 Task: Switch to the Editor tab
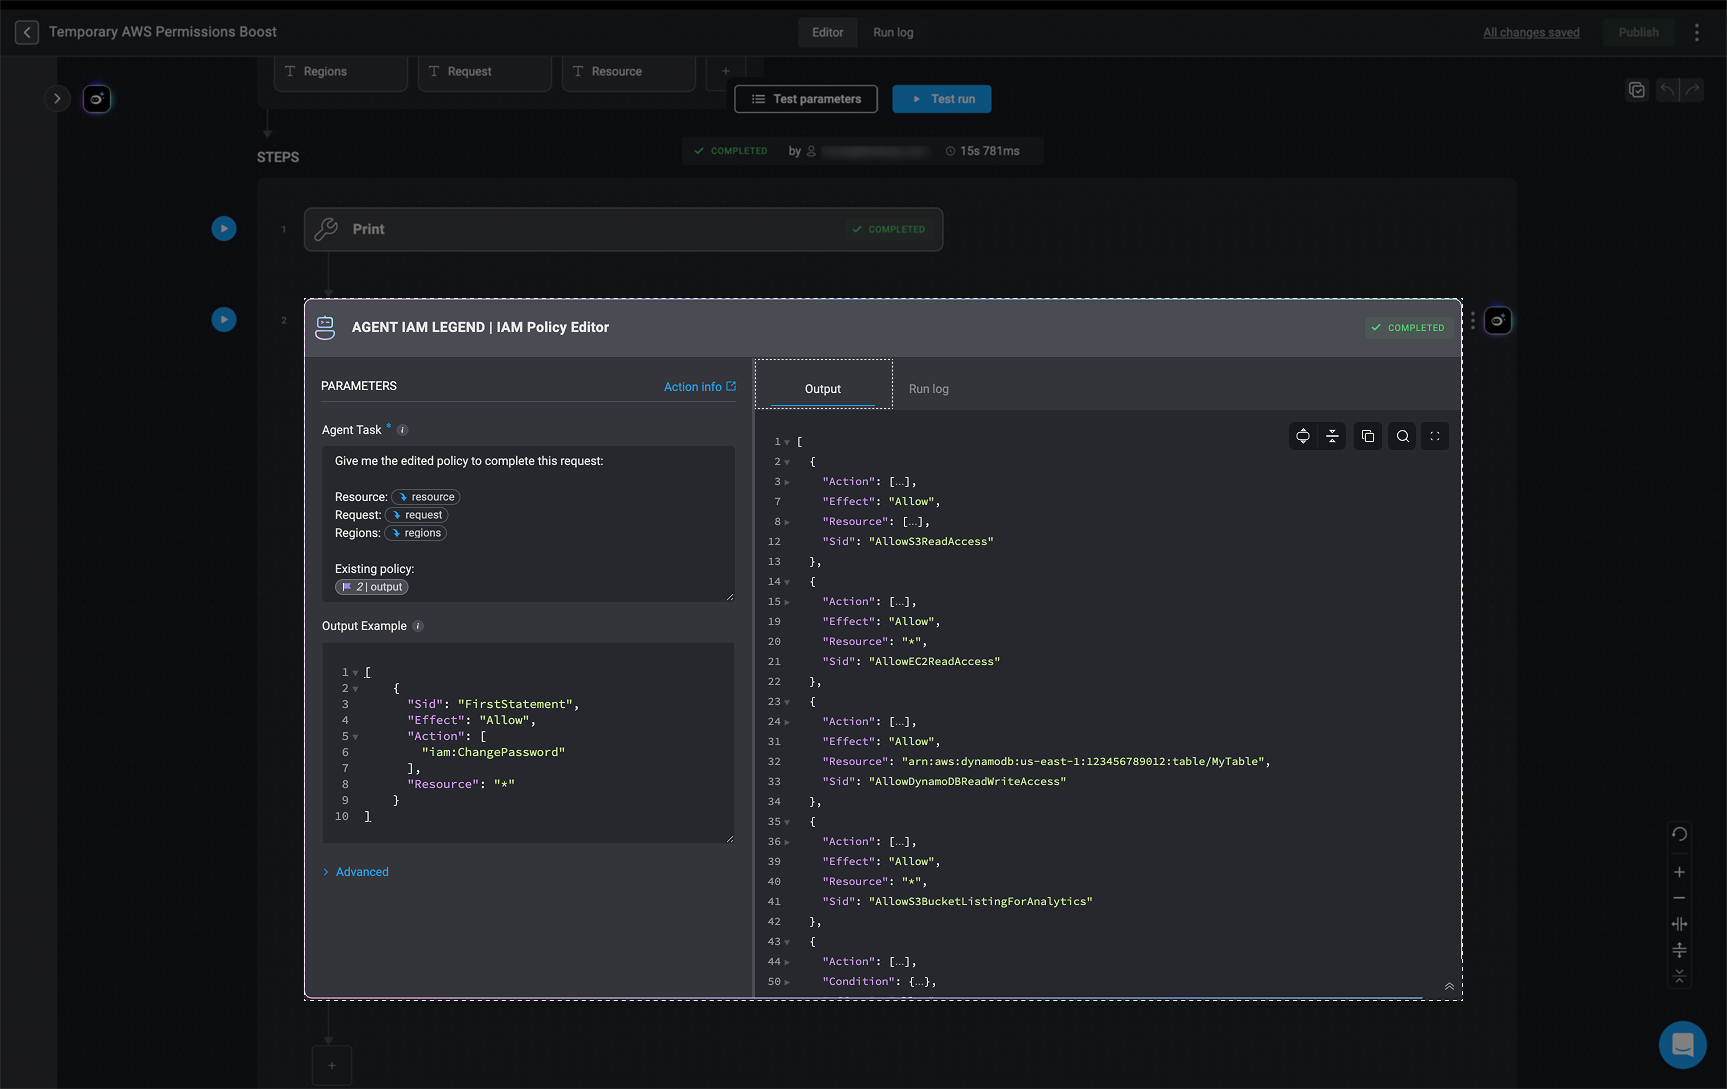pos(828,32)
